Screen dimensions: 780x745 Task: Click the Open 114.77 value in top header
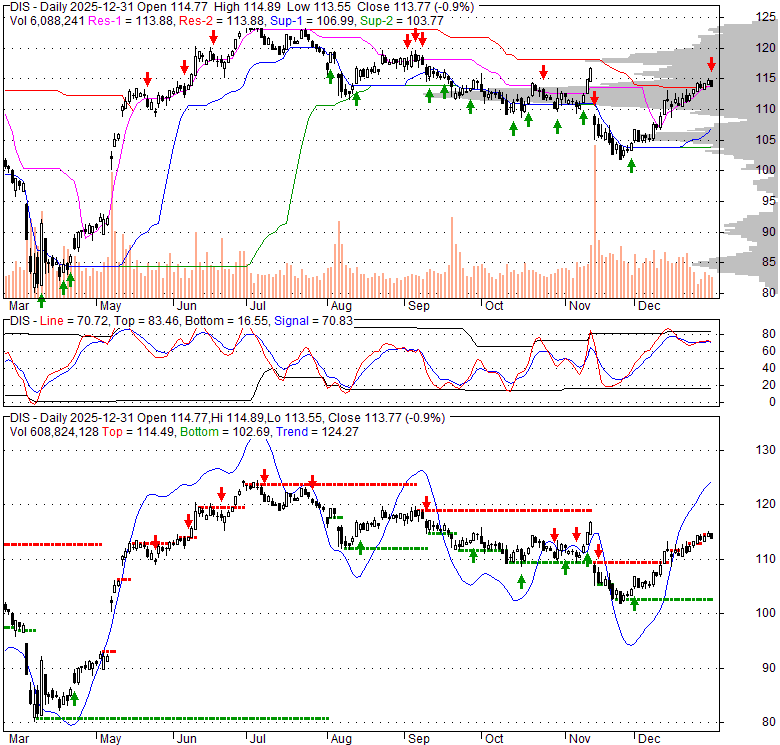(x=173, y=7)
